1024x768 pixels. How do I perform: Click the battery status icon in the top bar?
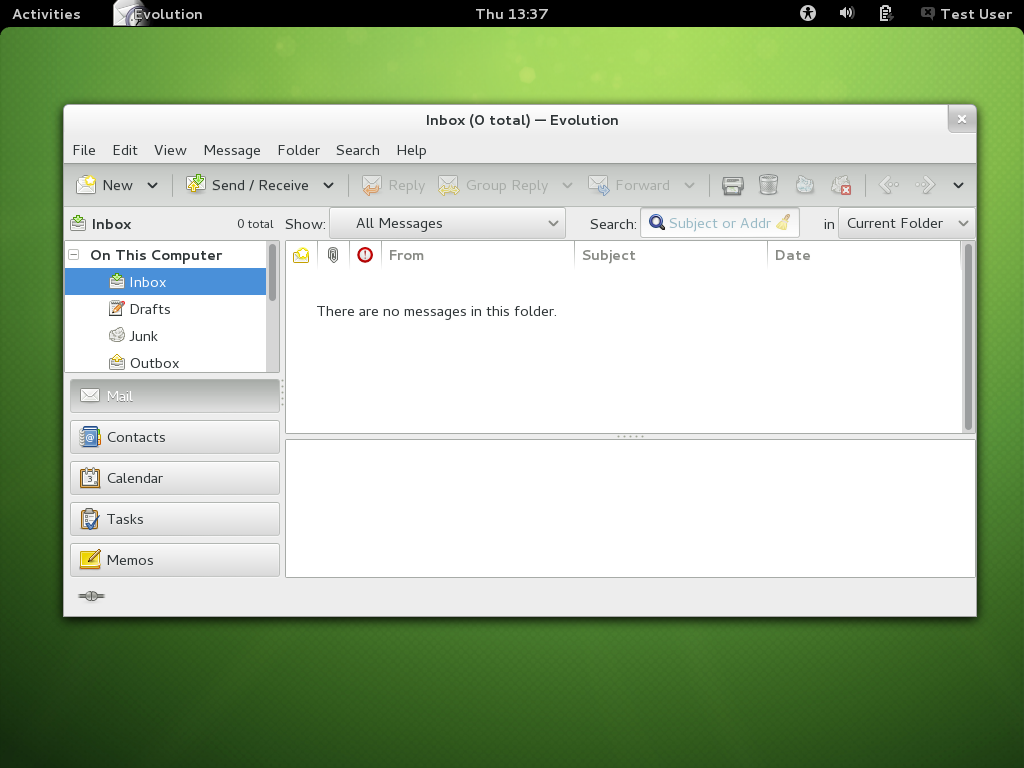point(886,13)
